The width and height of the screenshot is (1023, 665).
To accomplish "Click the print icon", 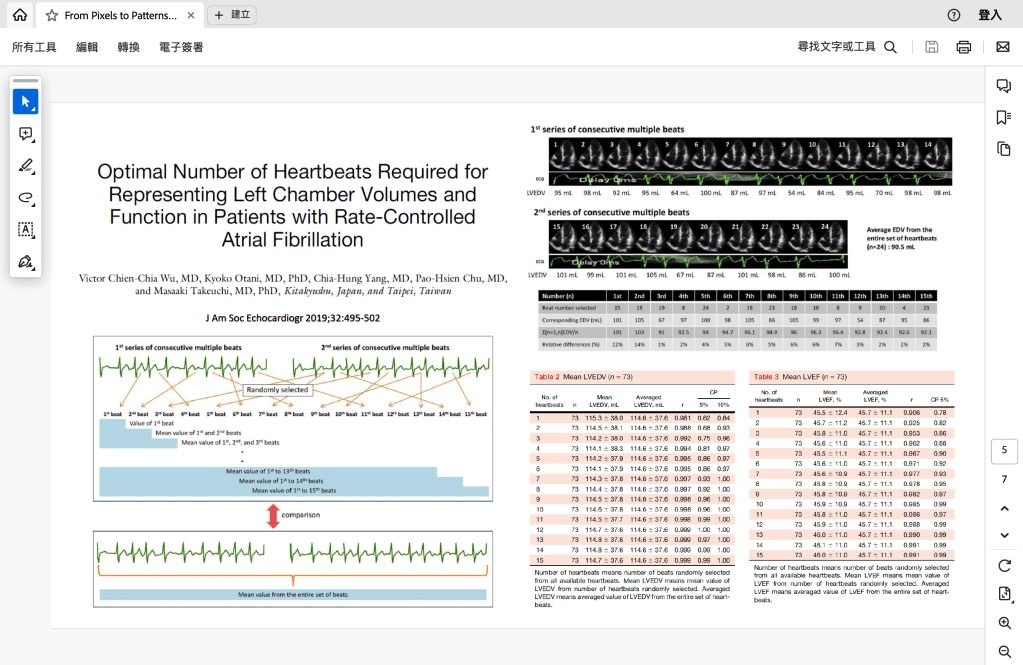I will click(x=964, y=47).
